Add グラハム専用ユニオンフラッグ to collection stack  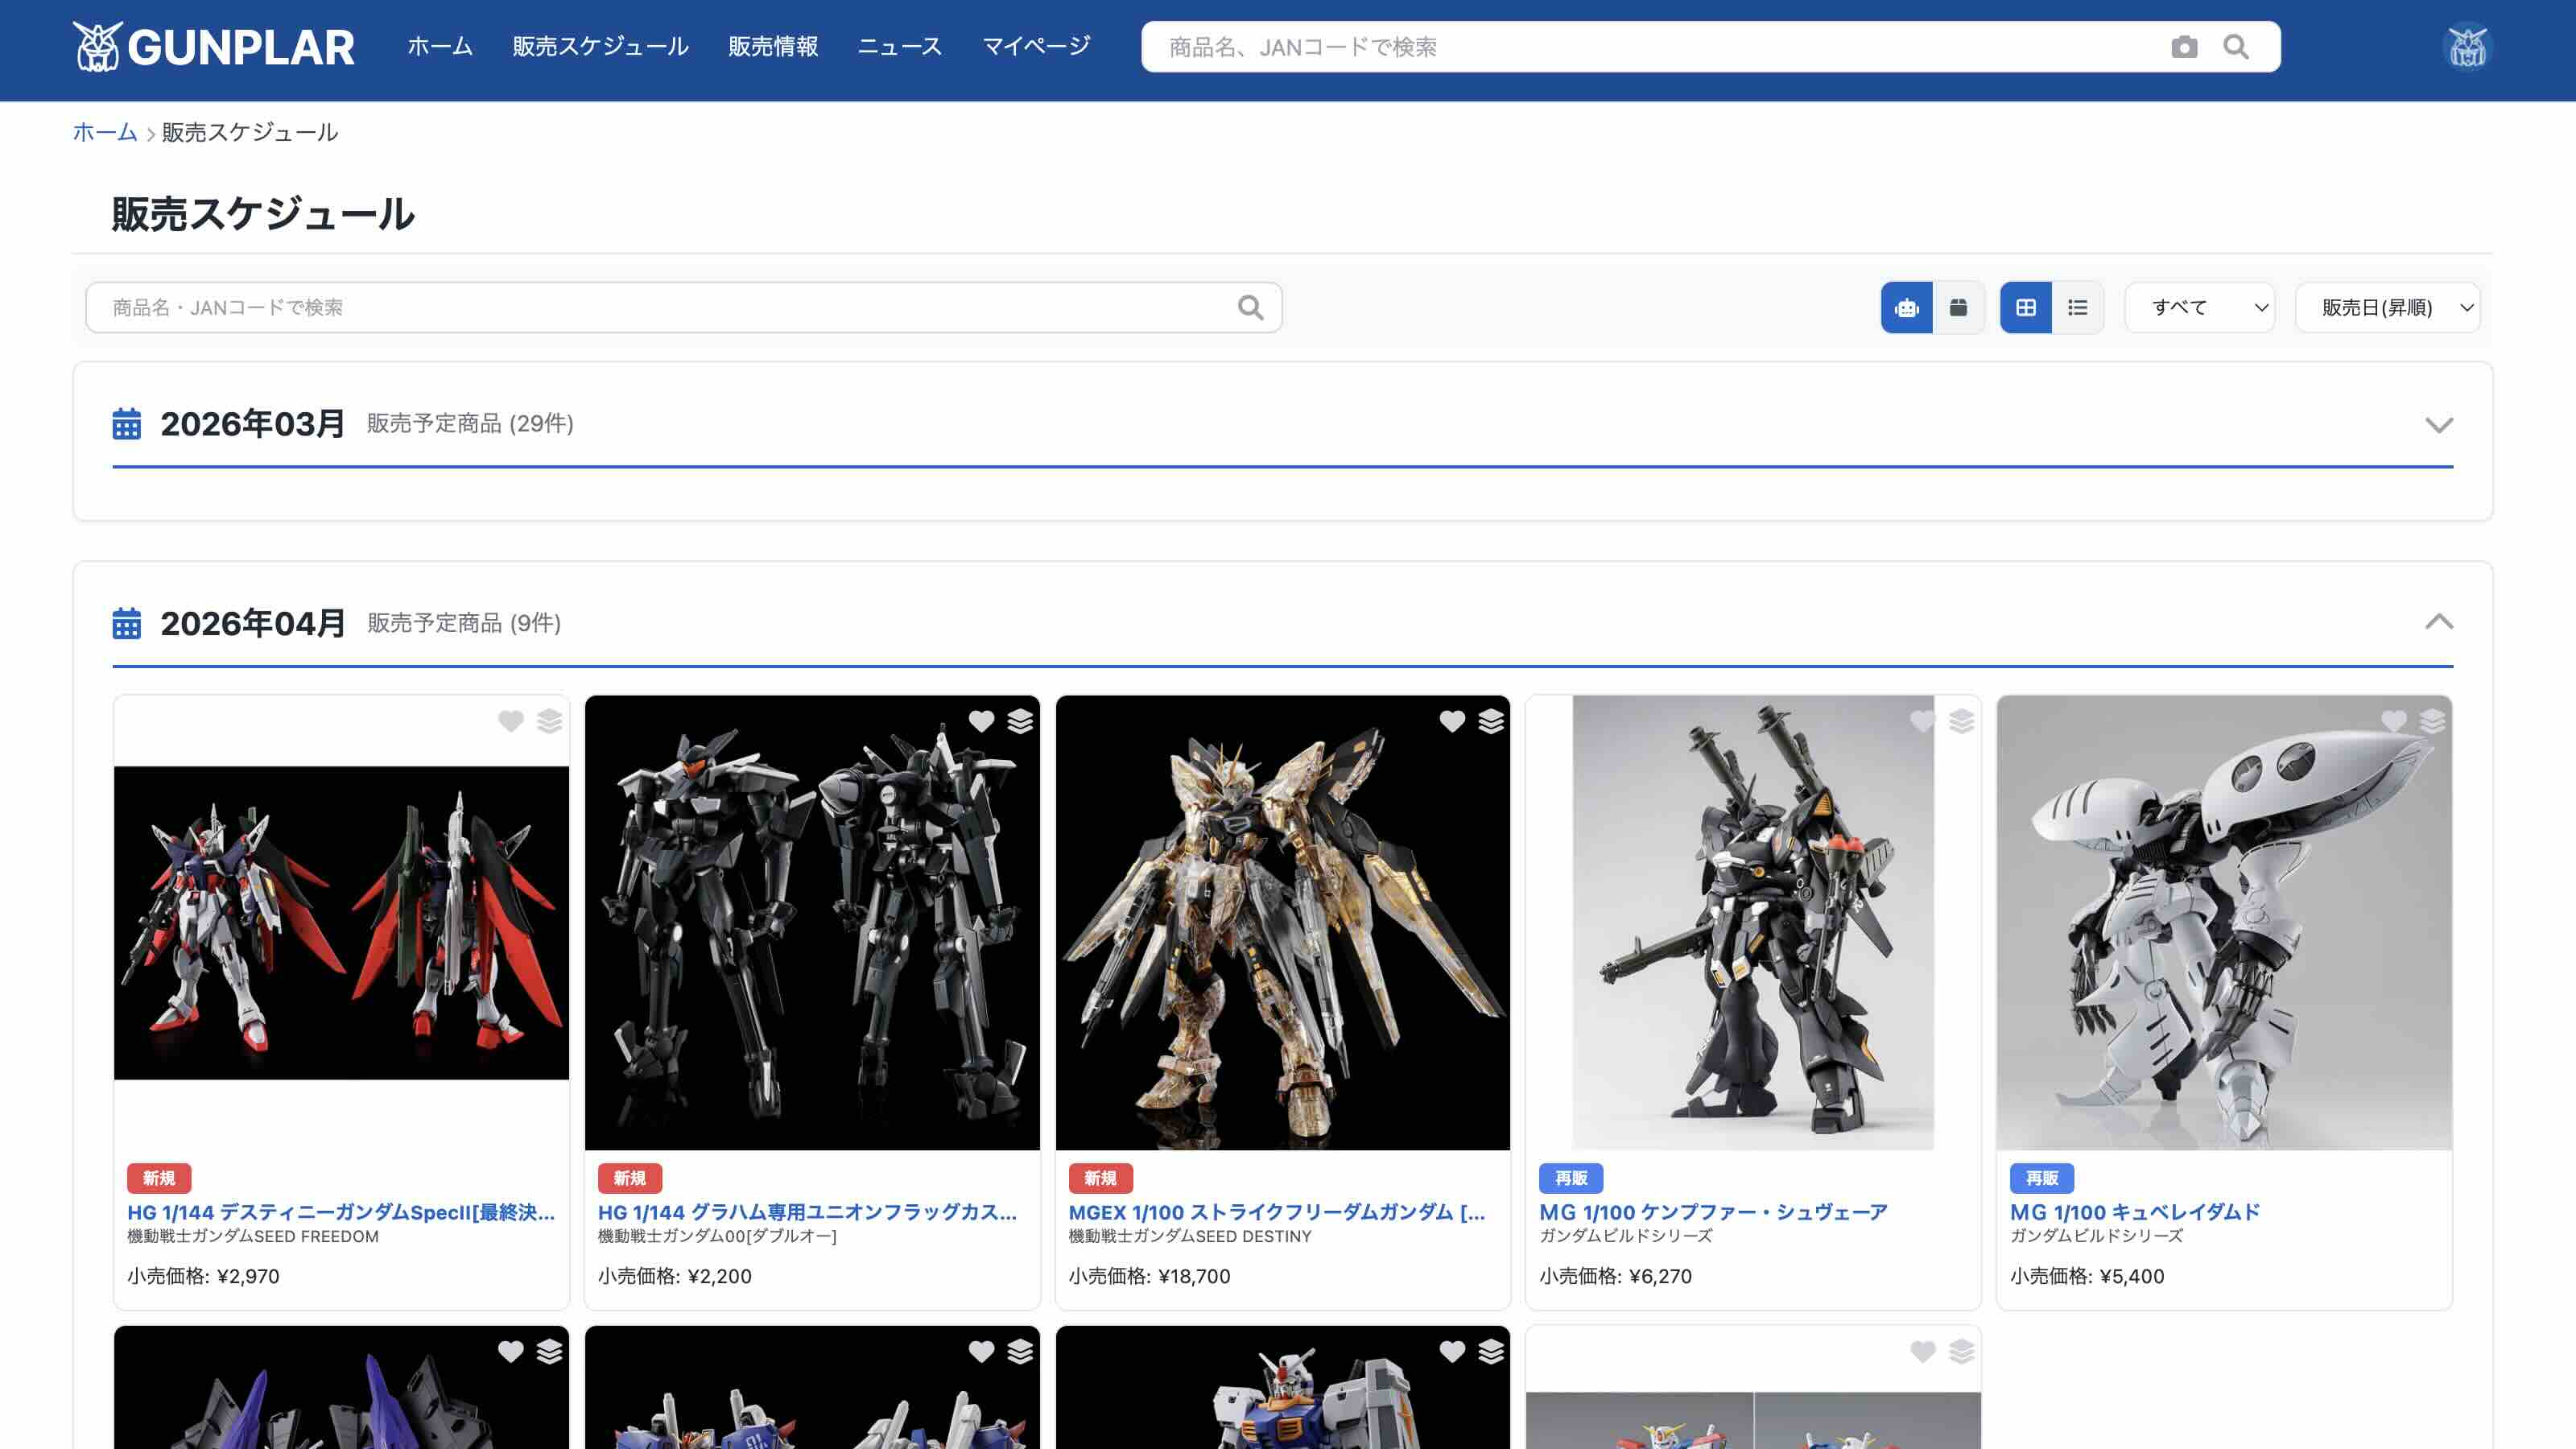tap(1020, 721)
